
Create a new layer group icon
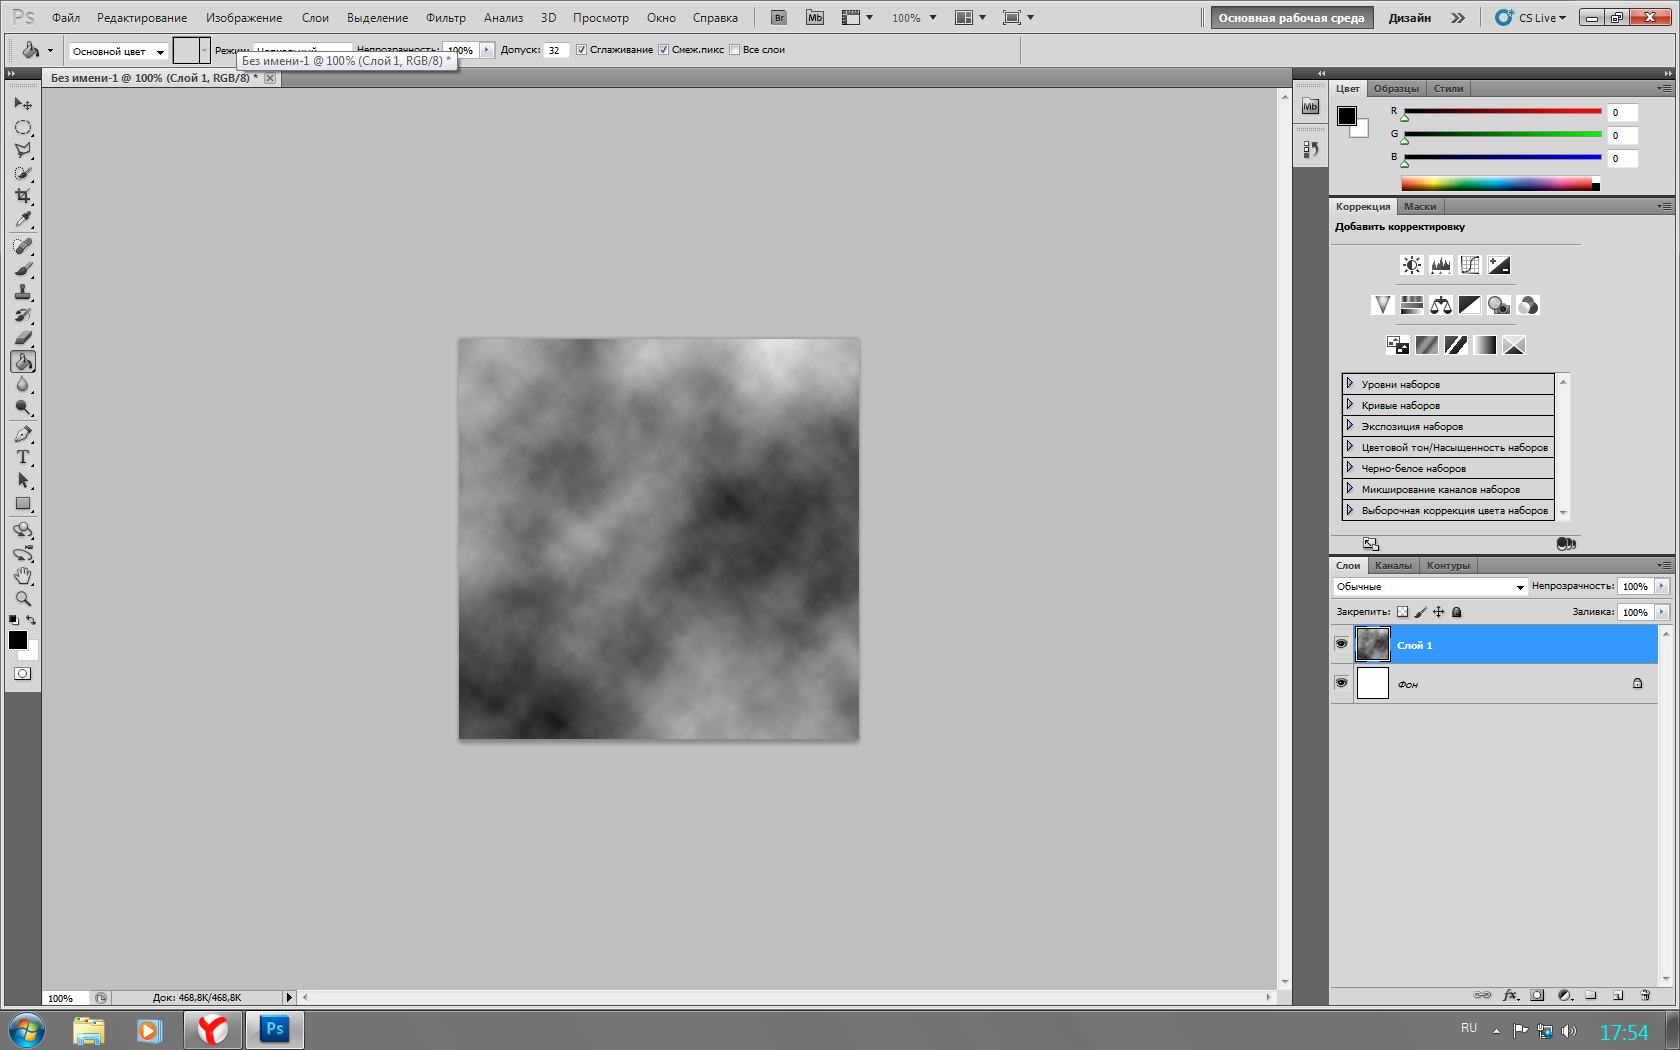point(1591,995)
